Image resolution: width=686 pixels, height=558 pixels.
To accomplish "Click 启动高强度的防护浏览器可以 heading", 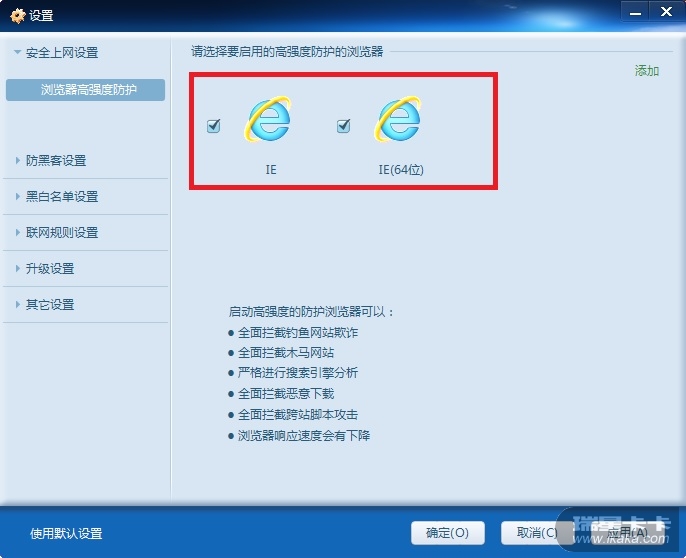I will pyautogui.click(x=311, y=312).
